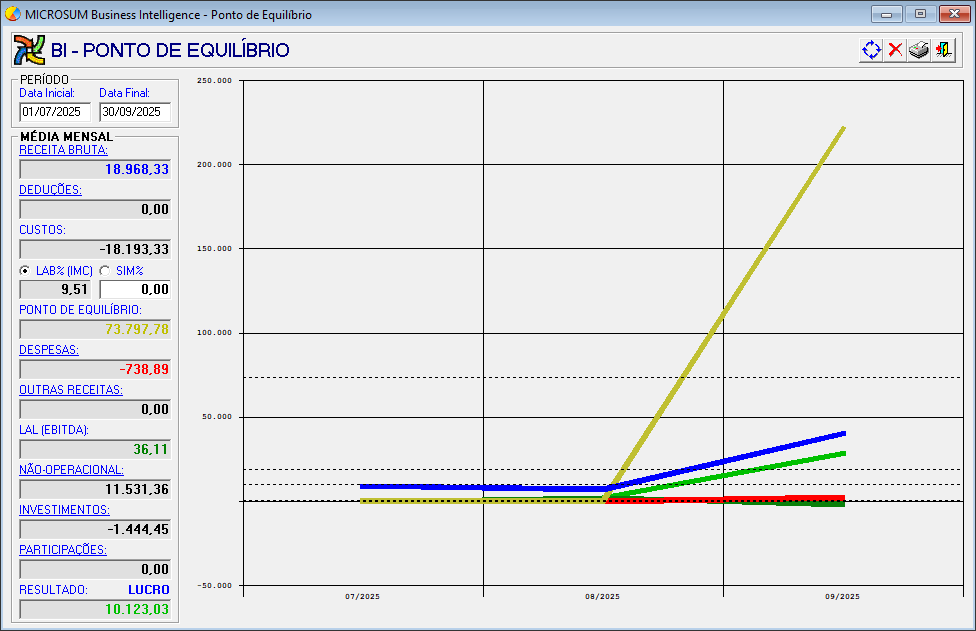Click the MICROSUM colorful logo icon
This screenshot has width=976, height=631.
click(x=29, y=50)
